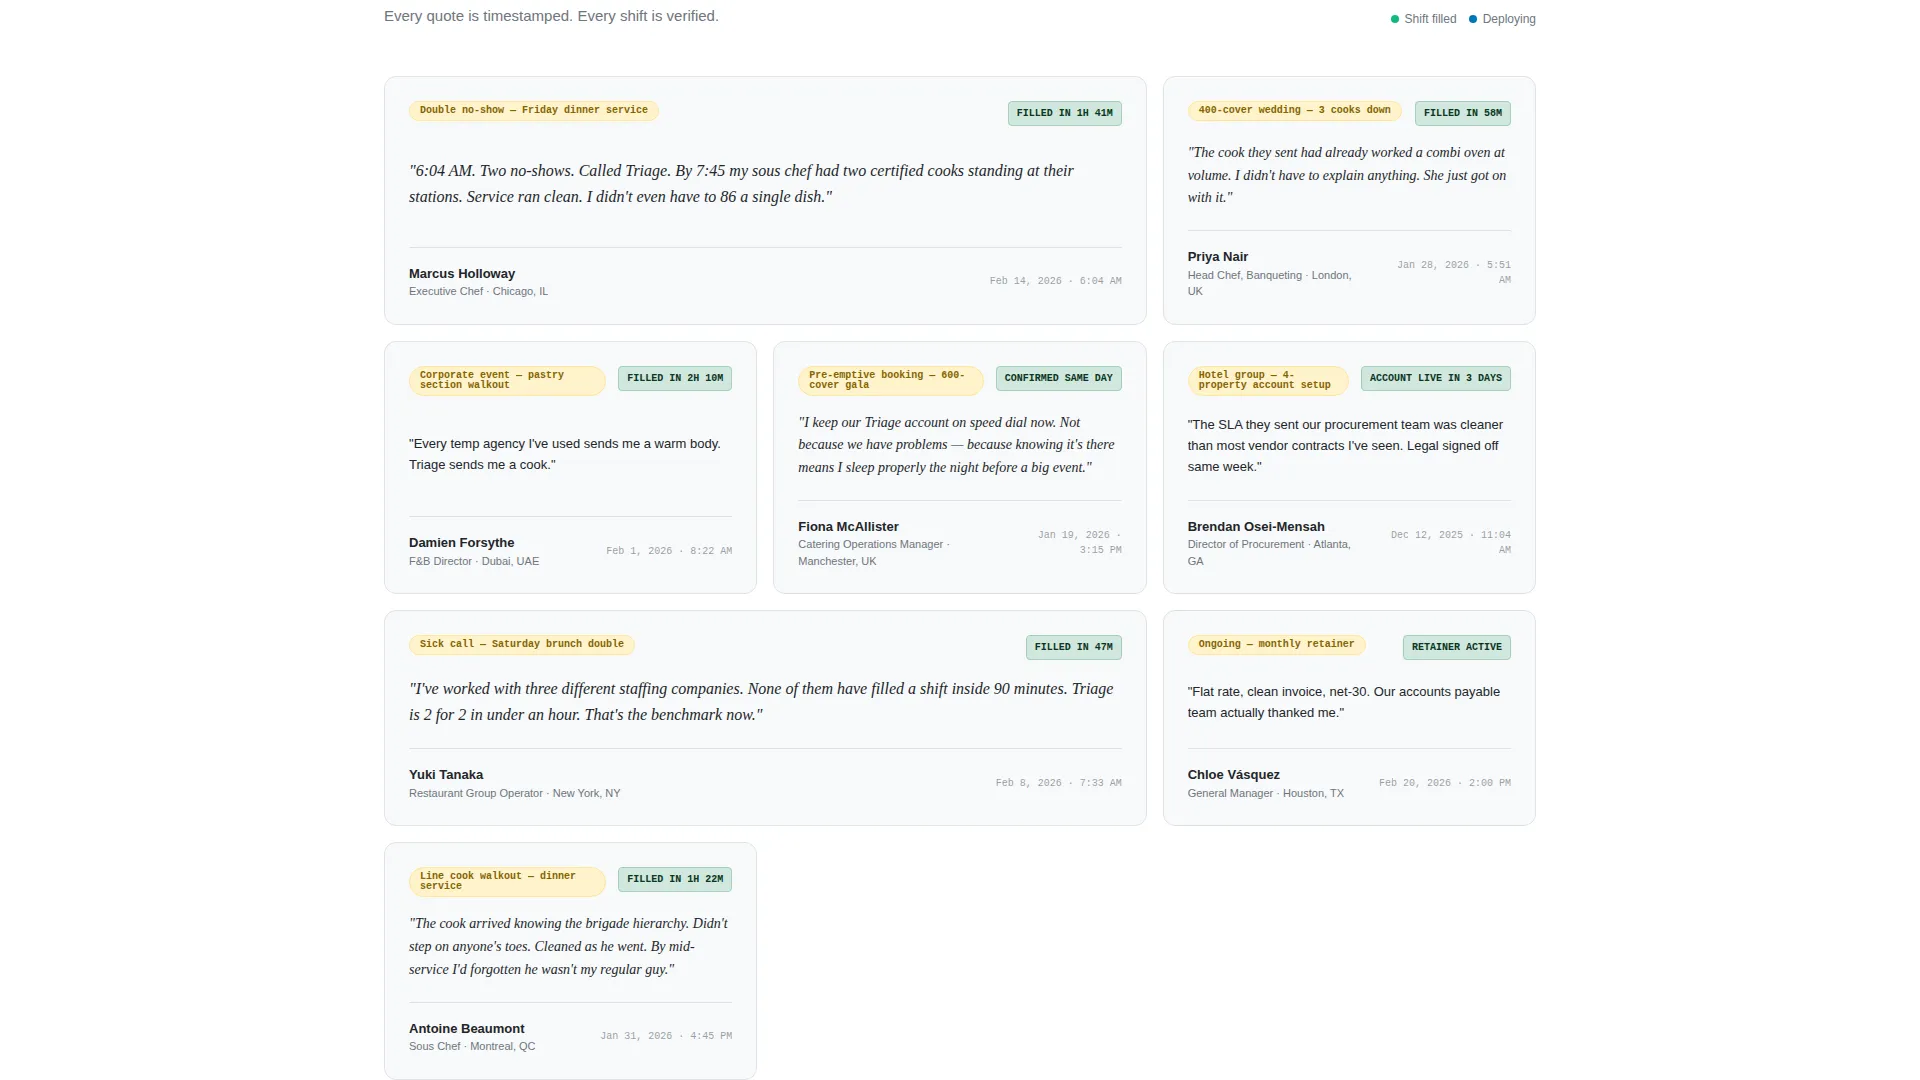Image resolution: width=1920 pixels, height=1080 pixels.
Task: Click Priya Nair's name
Action: [1217, 257]
